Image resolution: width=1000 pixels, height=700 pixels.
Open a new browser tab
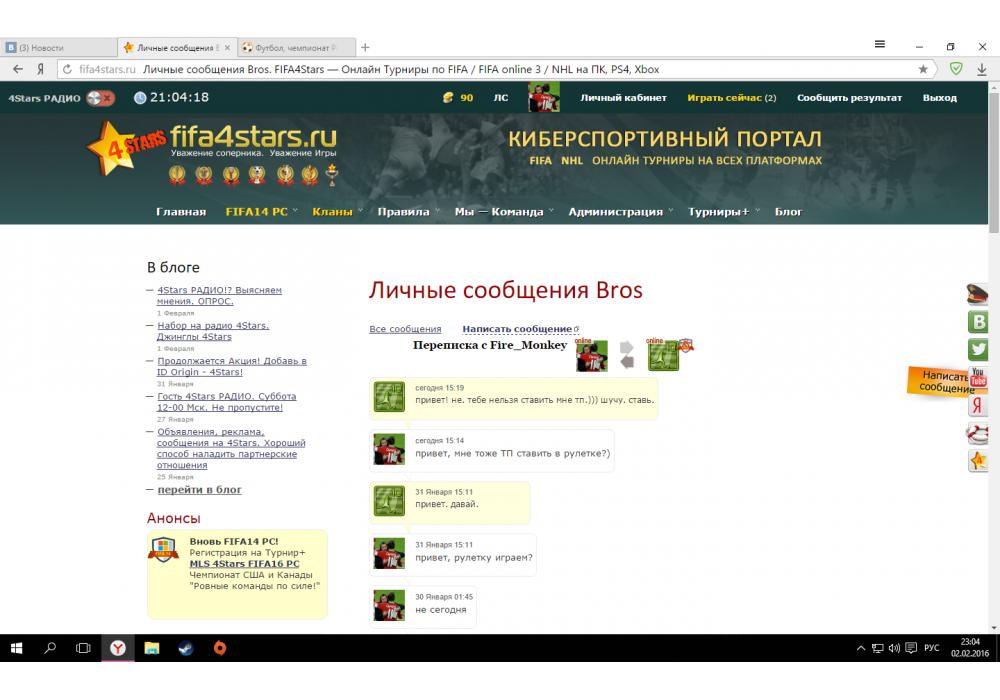pos(365,48)
